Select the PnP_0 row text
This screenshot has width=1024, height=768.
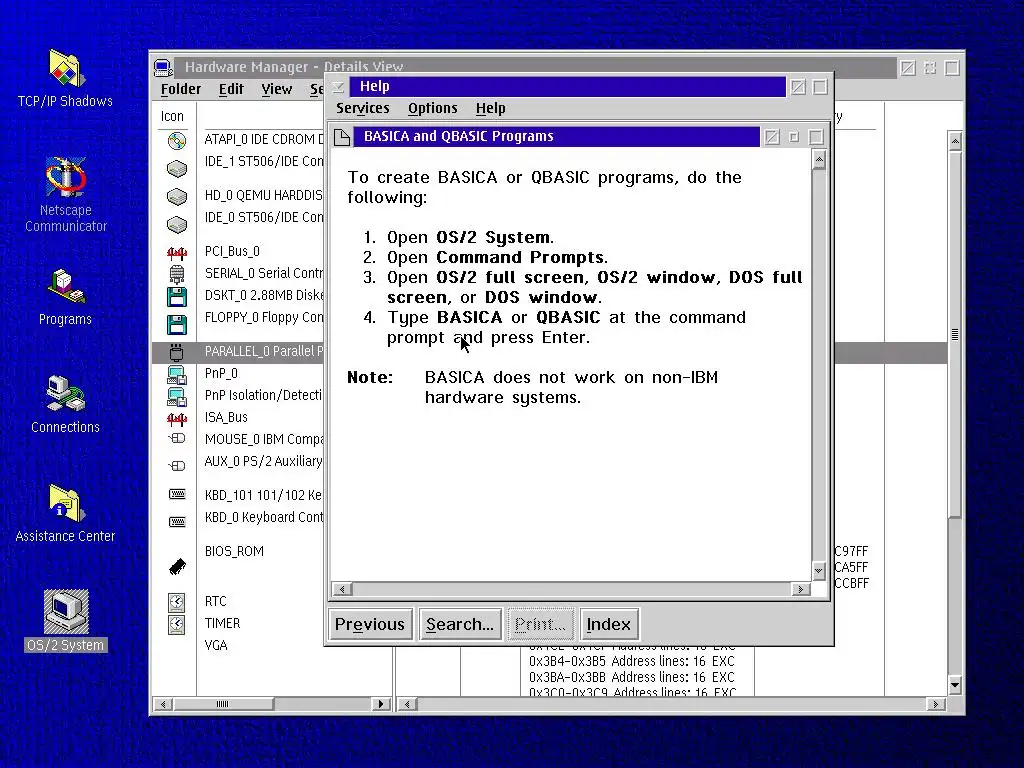coord(221,374)
